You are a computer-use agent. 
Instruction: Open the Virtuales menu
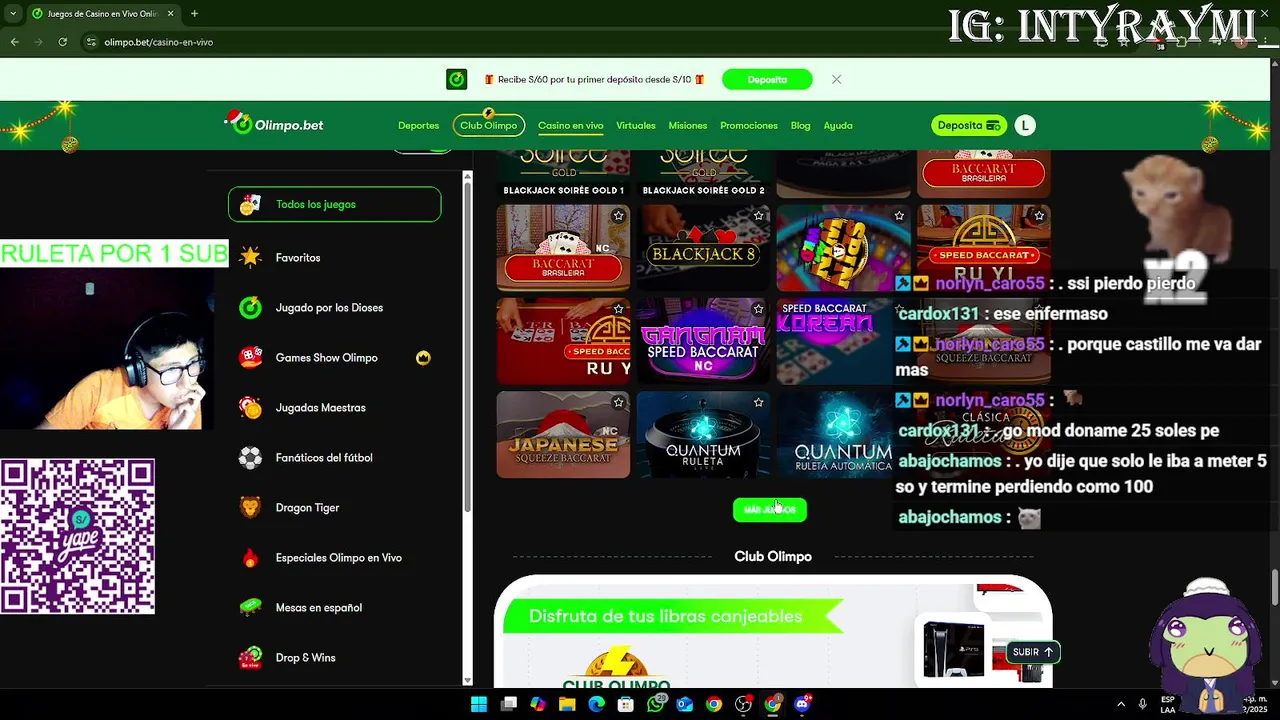pos(636,125)
